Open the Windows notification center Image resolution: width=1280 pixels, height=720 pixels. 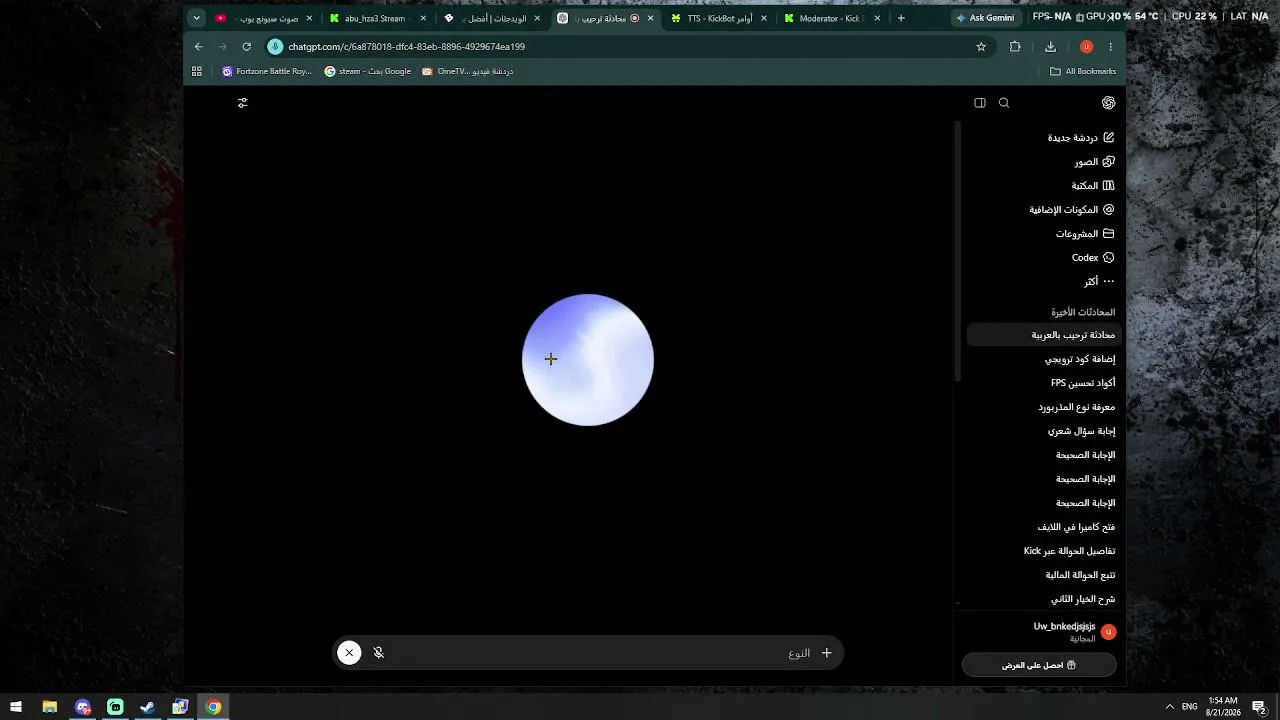pos(1260,707)
